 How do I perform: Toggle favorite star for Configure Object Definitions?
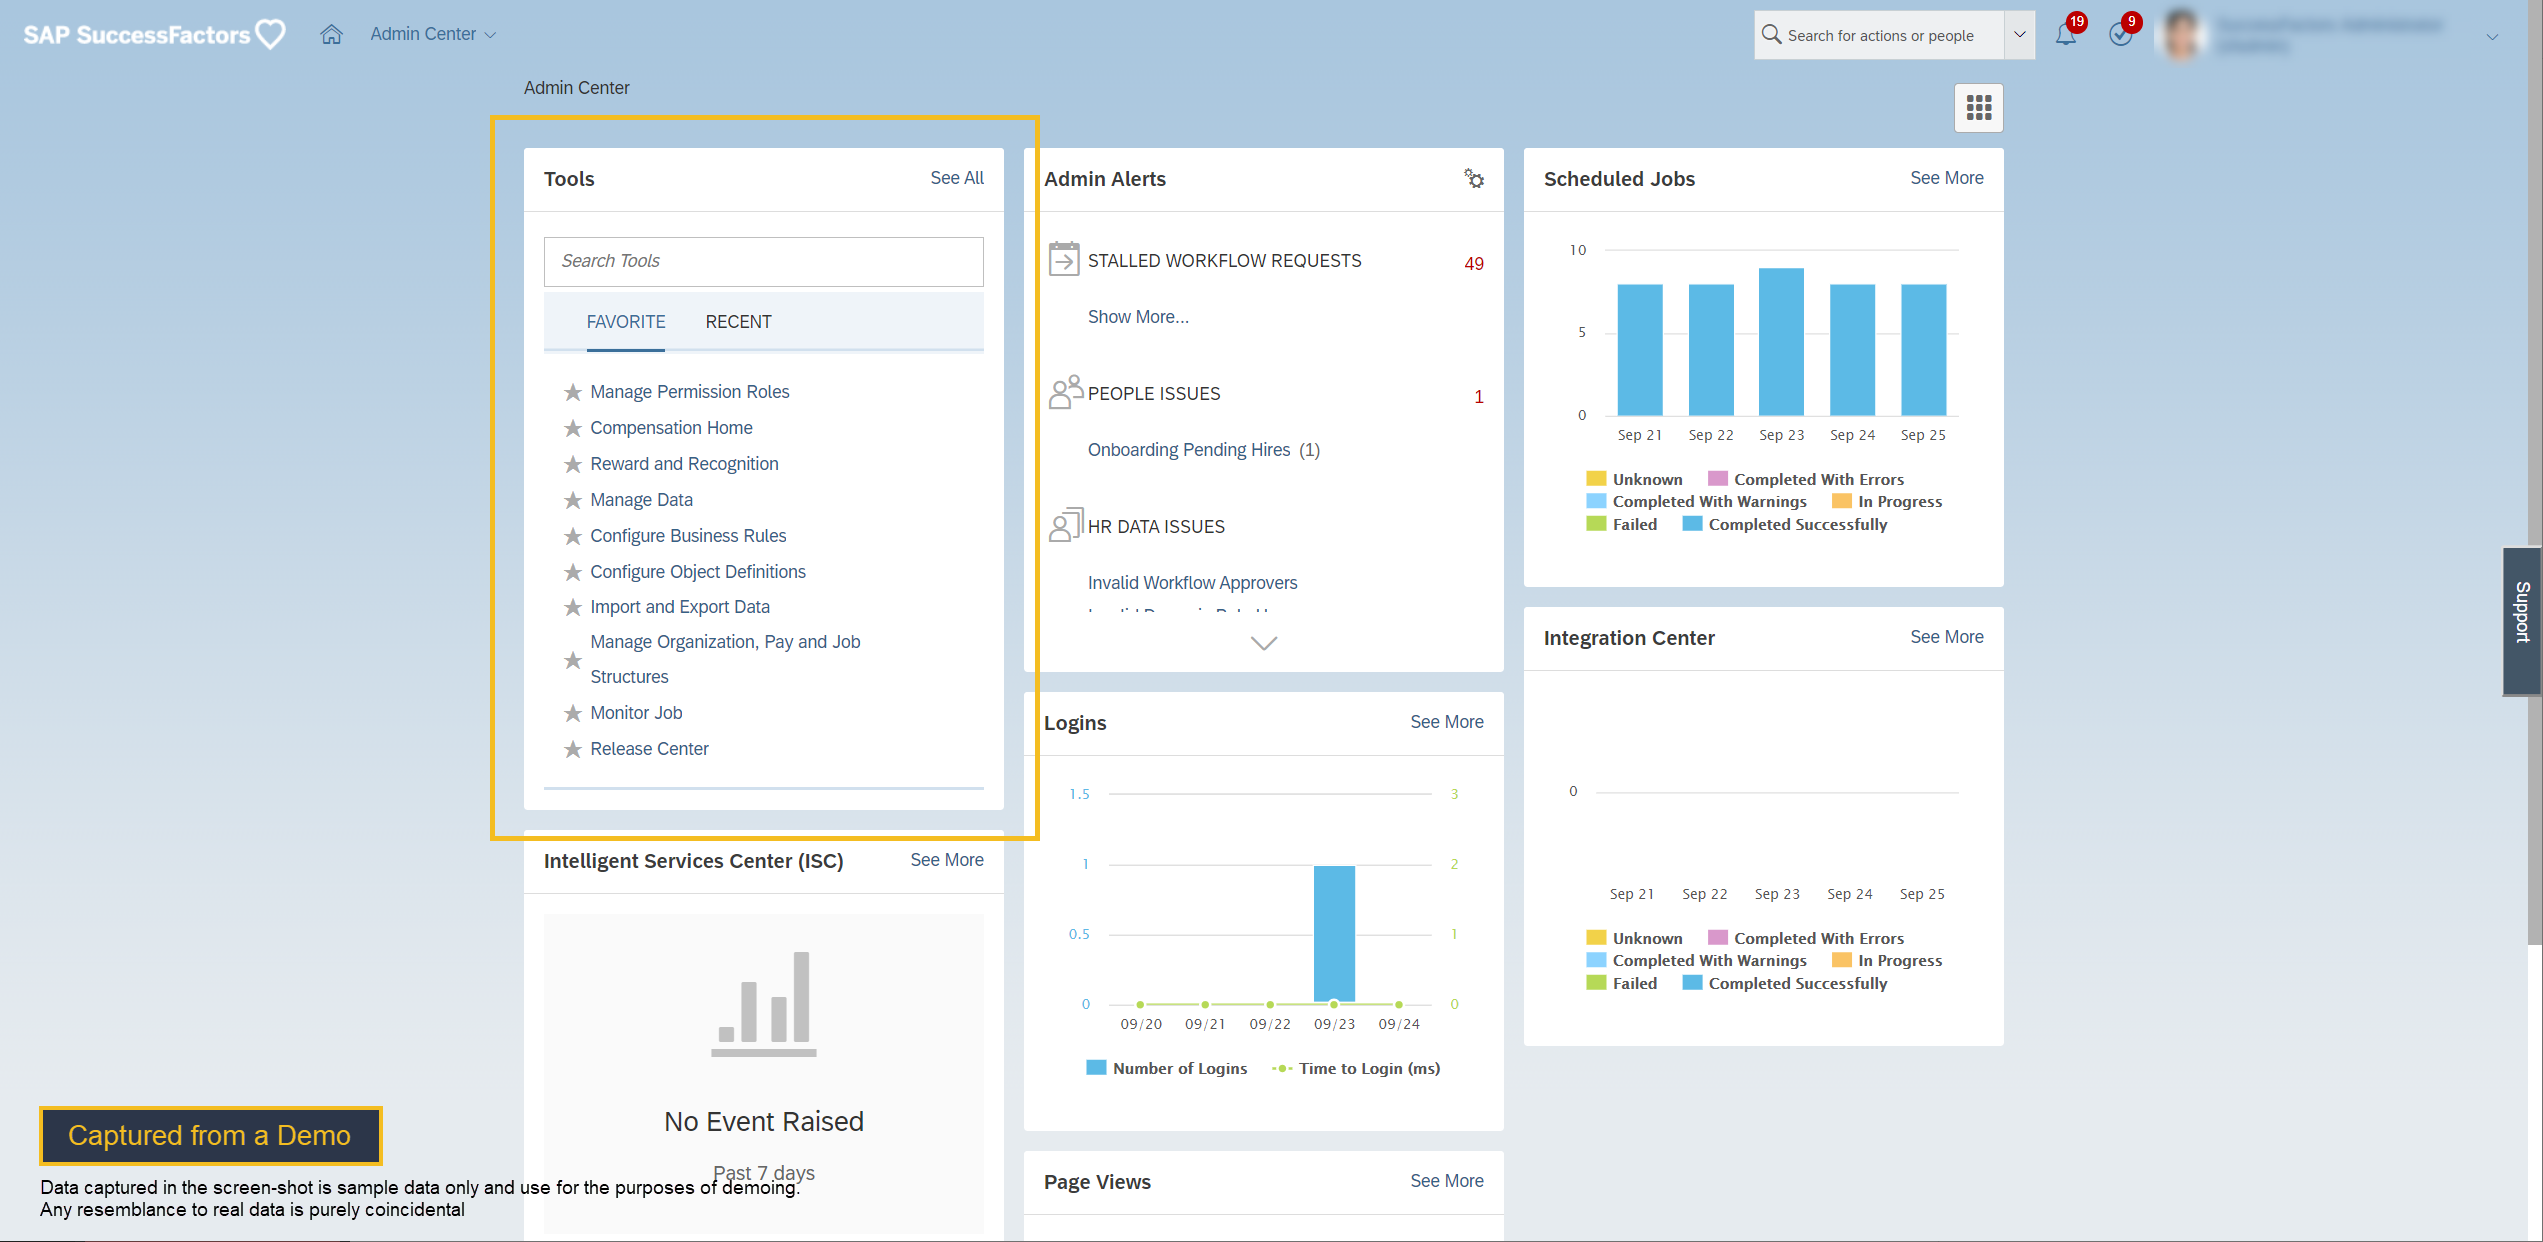tap(573, 572)
